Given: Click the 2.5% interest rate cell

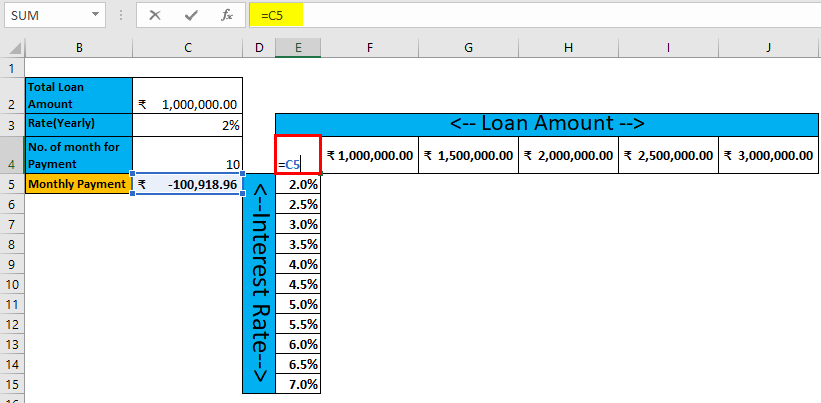Looking at the screenshot, I should click(x=298, y=204).
